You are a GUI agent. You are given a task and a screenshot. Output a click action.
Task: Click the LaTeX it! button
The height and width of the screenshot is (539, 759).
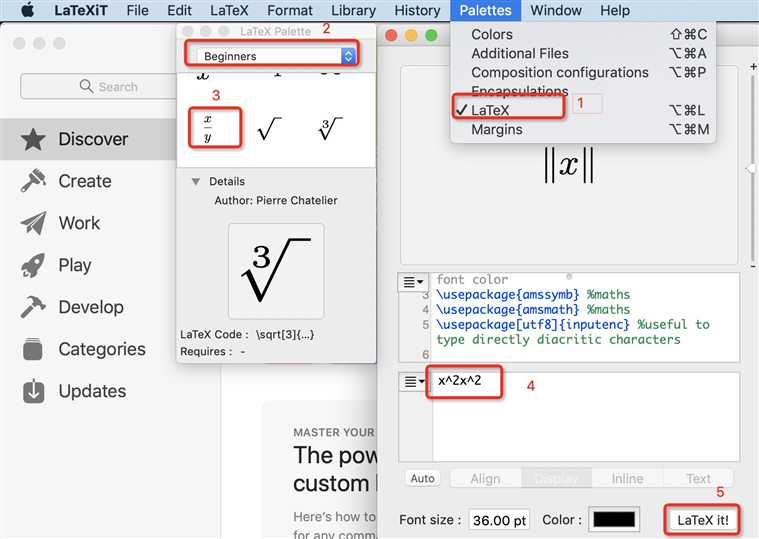[702, 520]
